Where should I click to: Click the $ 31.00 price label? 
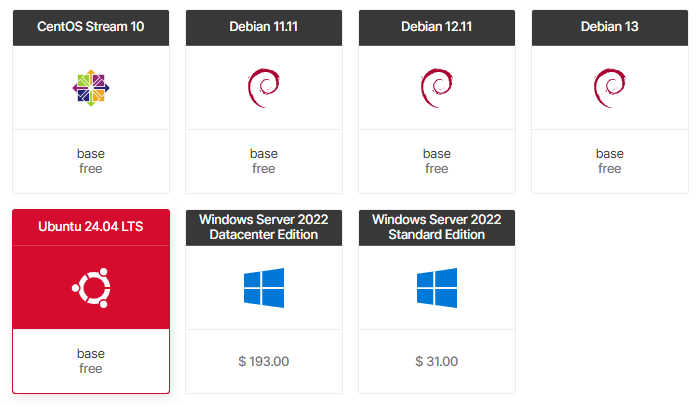tap(436, 361)
